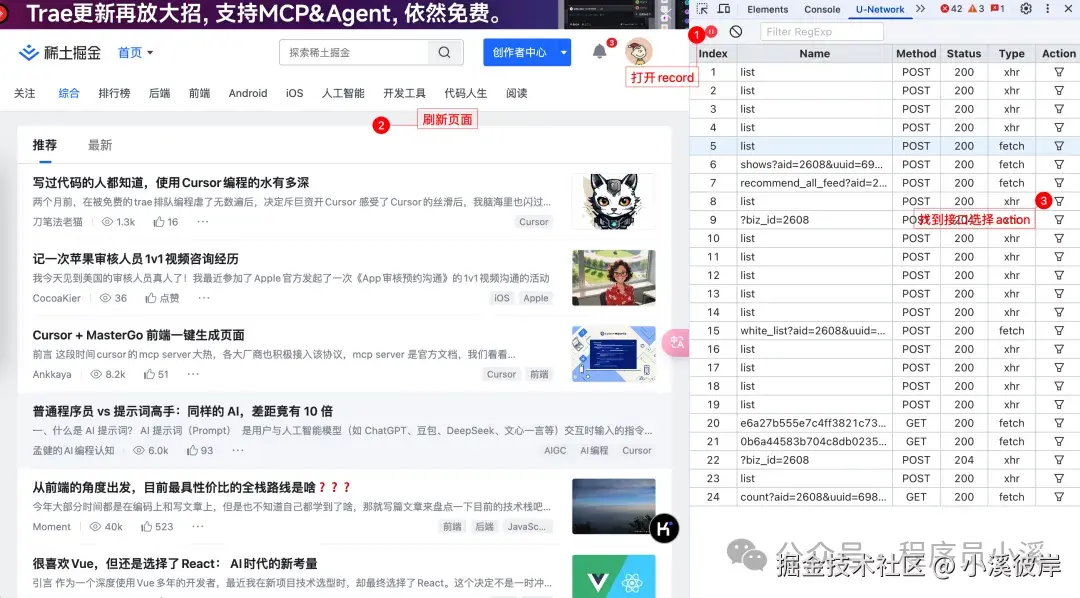Viewport: 1080px width, 598px height.
Task: Click the error count badge showing 42
Action: (x=951, y=9)
